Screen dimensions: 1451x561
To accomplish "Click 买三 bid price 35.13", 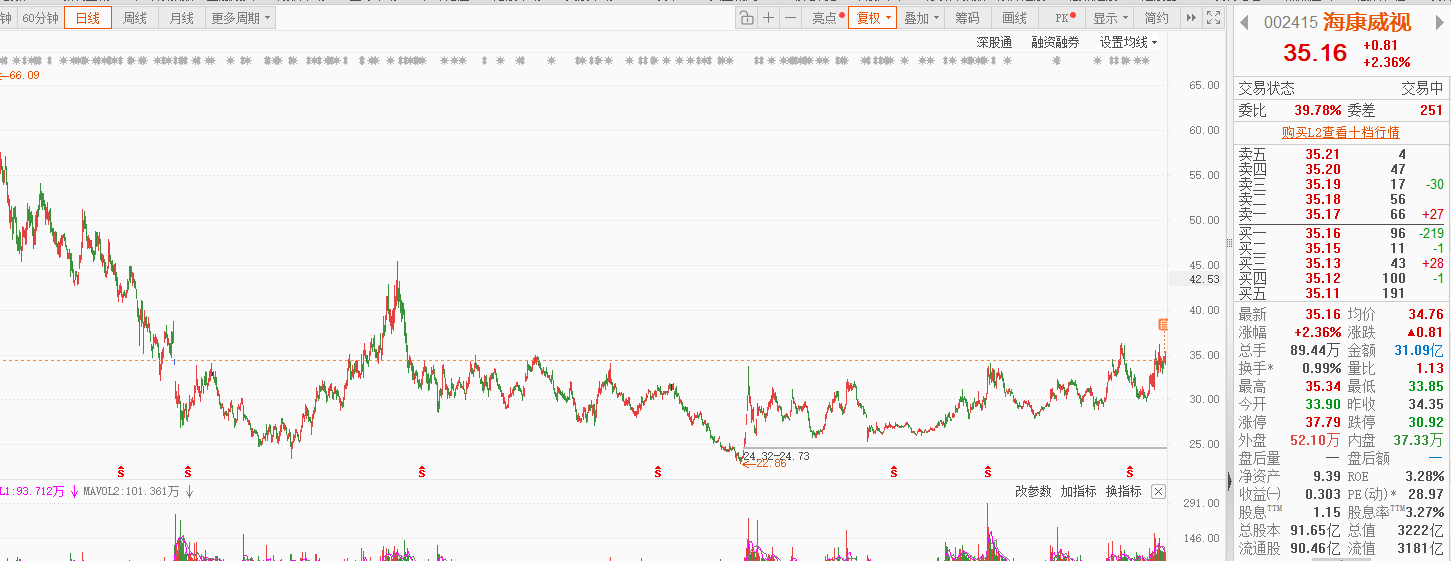I will click(x=1323, y=263).
